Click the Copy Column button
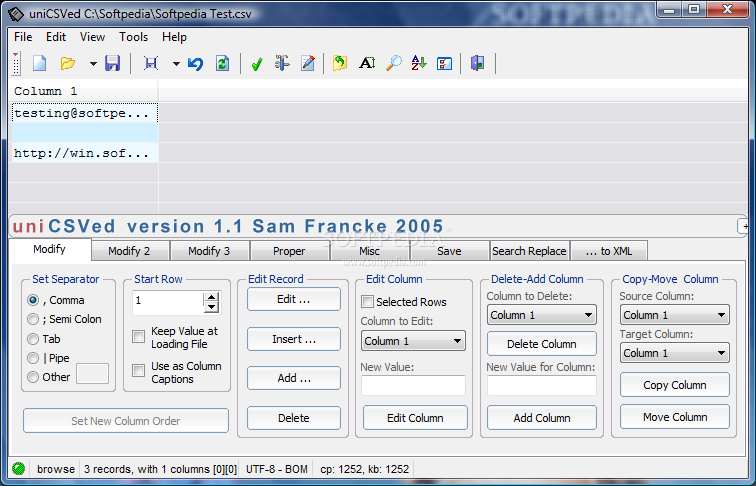The width and height of the screenshot is (756, 486). (675, 385)
